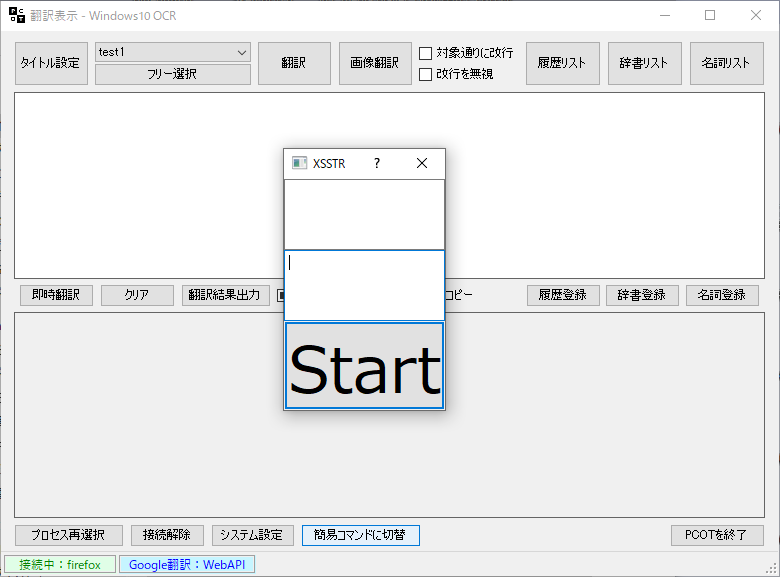Minimize the 翻訳表示 window

[x=665, y=15]
